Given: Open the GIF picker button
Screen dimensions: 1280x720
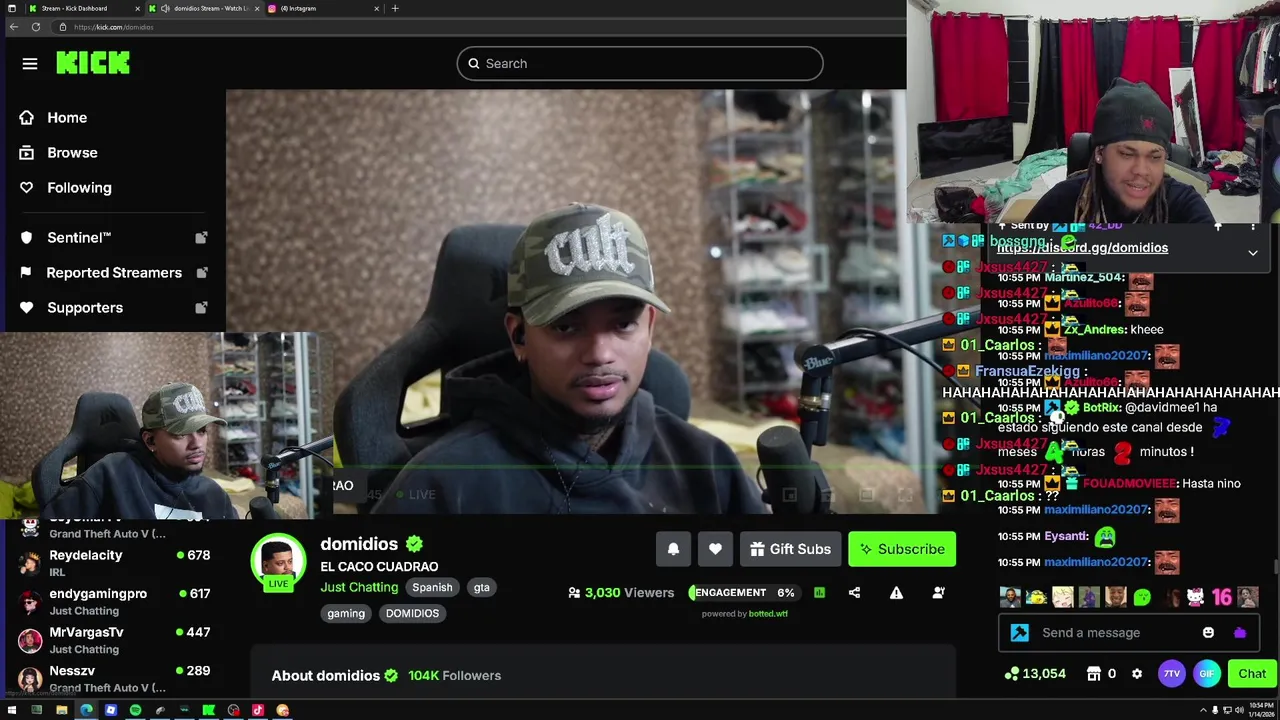Looking at the screenshot, I should 1207,674.
